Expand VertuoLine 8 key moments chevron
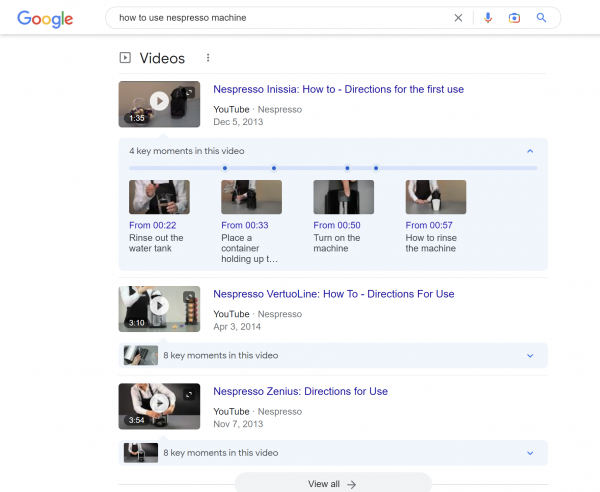This screenshot has width=600, height=492. [530, 355]
